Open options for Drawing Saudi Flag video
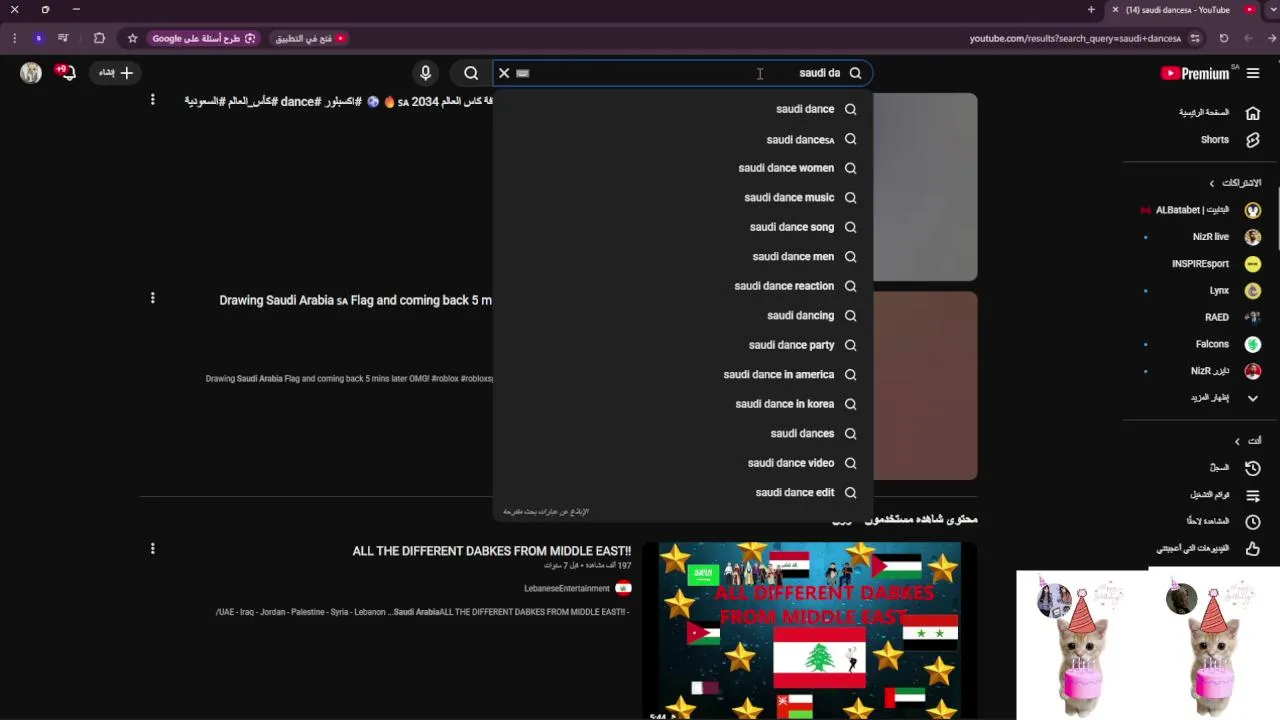The height and width of the screenshot is (720, 1280). click(x=152, y=298)
